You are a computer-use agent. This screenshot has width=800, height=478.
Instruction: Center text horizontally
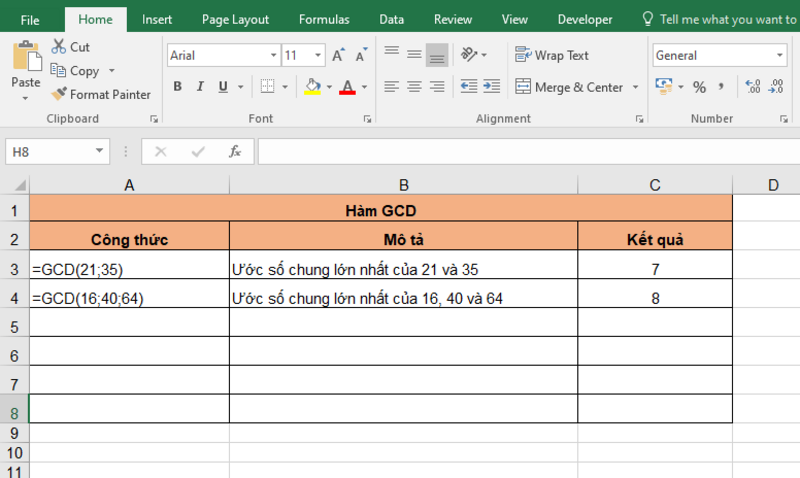click(x=414, y=86)
